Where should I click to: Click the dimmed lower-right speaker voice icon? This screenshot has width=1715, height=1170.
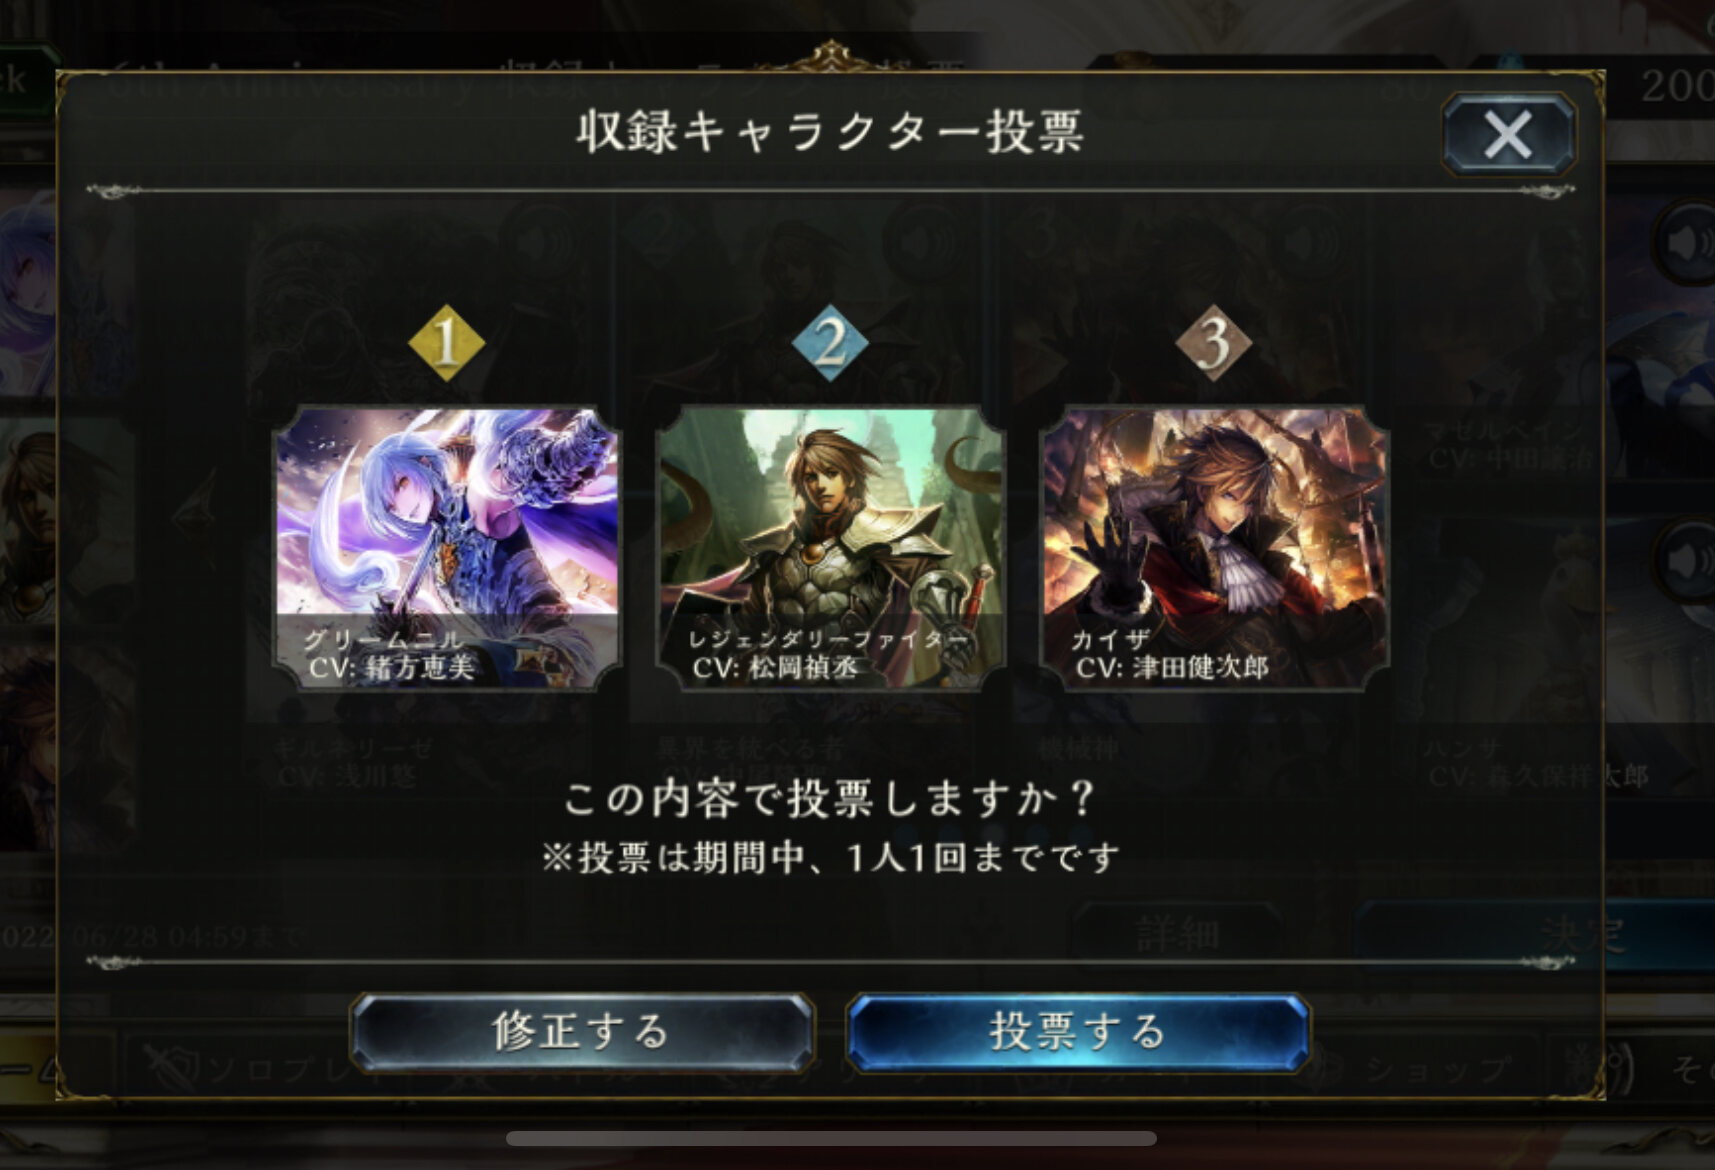coord(1688,562)
